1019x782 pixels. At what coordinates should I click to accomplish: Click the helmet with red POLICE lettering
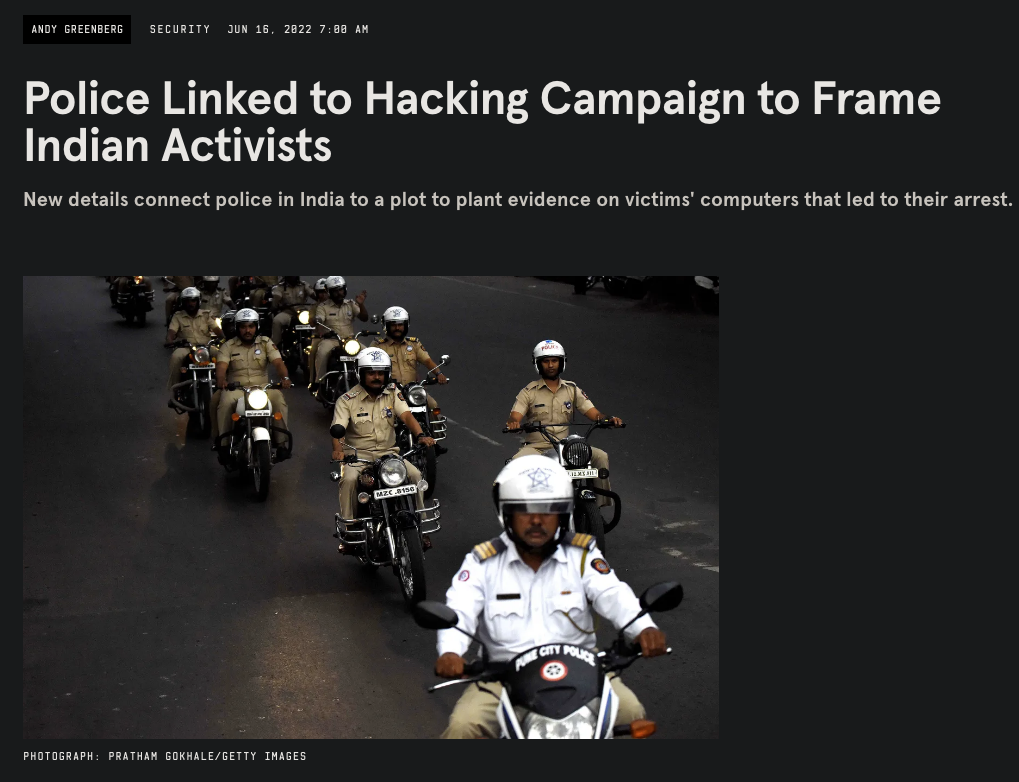pyautogui.click(x=549, y=354)
